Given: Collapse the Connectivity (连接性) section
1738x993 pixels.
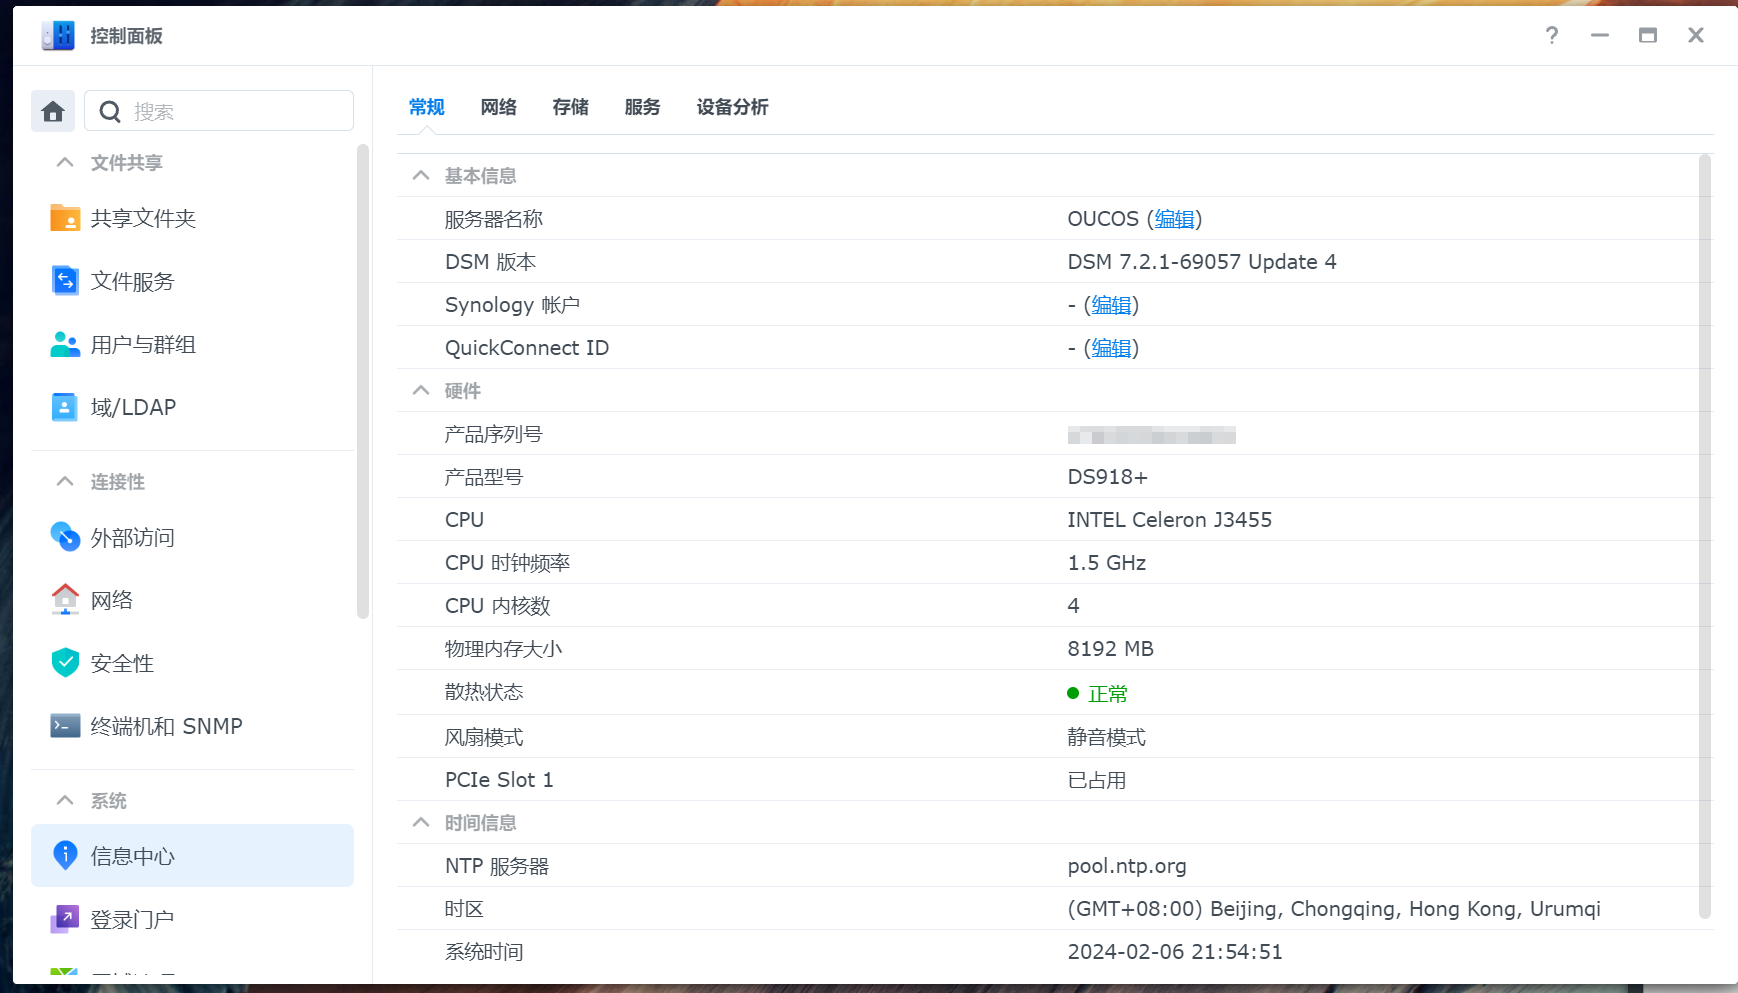Looking at the screenshot, I should [65, 481].
